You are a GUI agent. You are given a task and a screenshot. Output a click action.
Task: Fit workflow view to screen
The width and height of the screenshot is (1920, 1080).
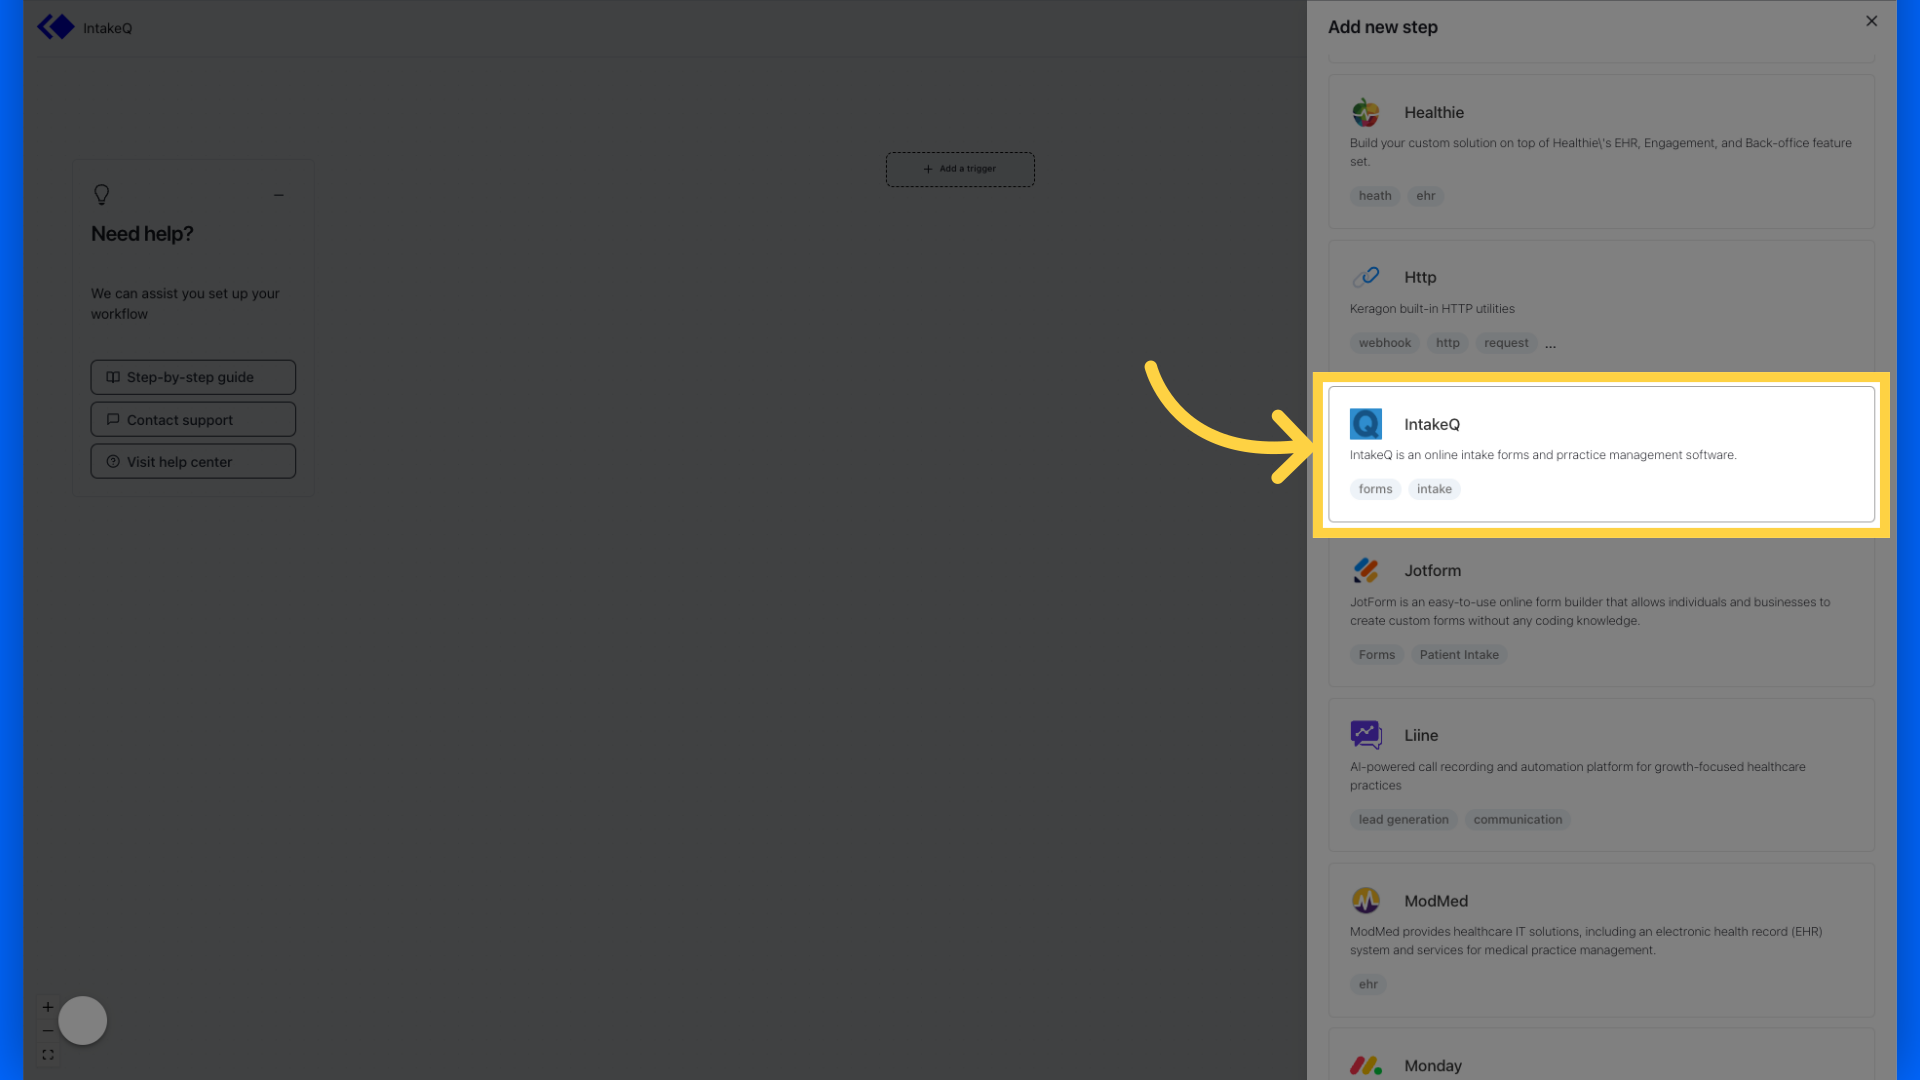(48, 1055)
